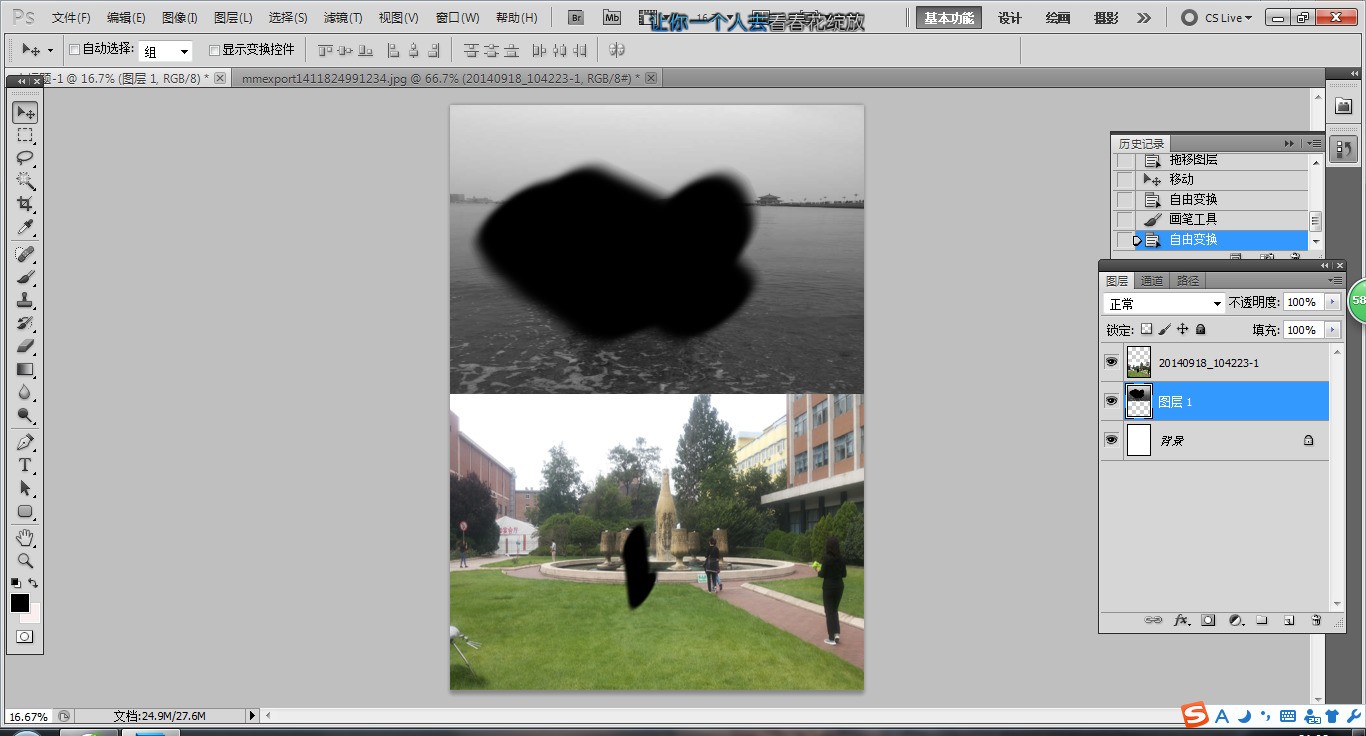The width and height of the screenshot is (1366, 736).
Task: Select the Horizontal Type tool
Action: tap(25, 465)
